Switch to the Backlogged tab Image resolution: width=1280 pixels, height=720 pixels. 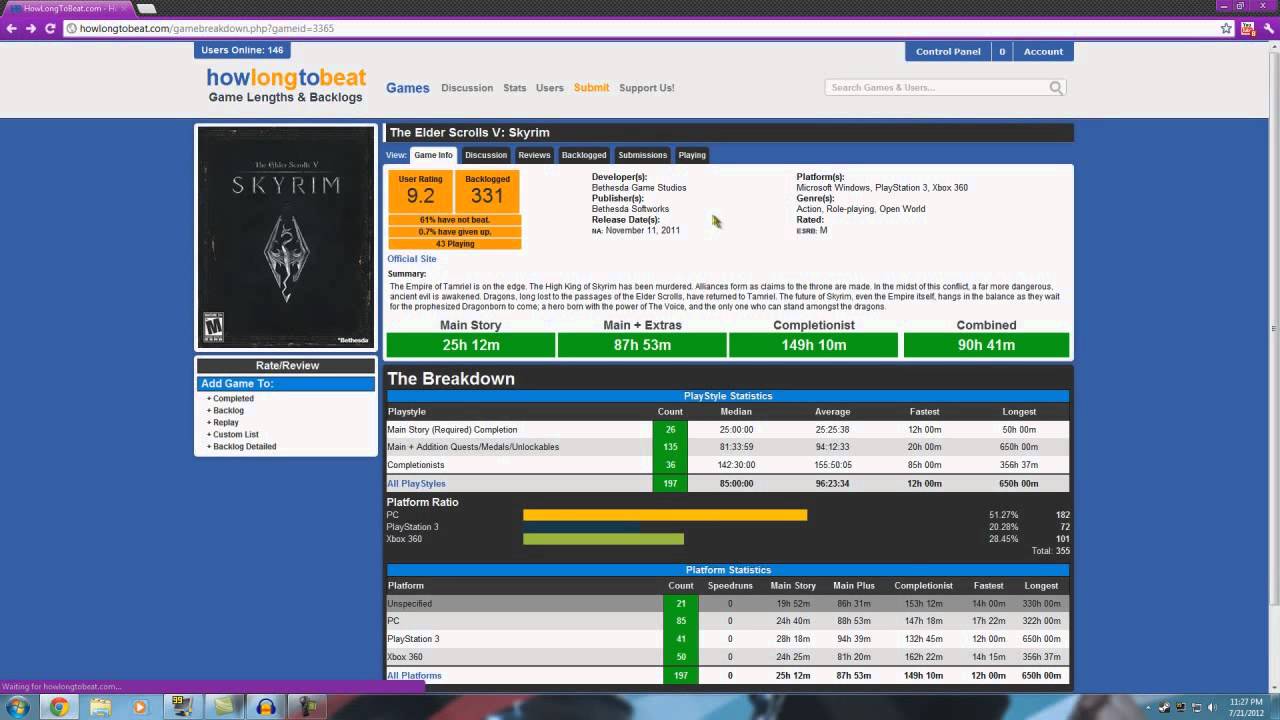coord(584,155)
